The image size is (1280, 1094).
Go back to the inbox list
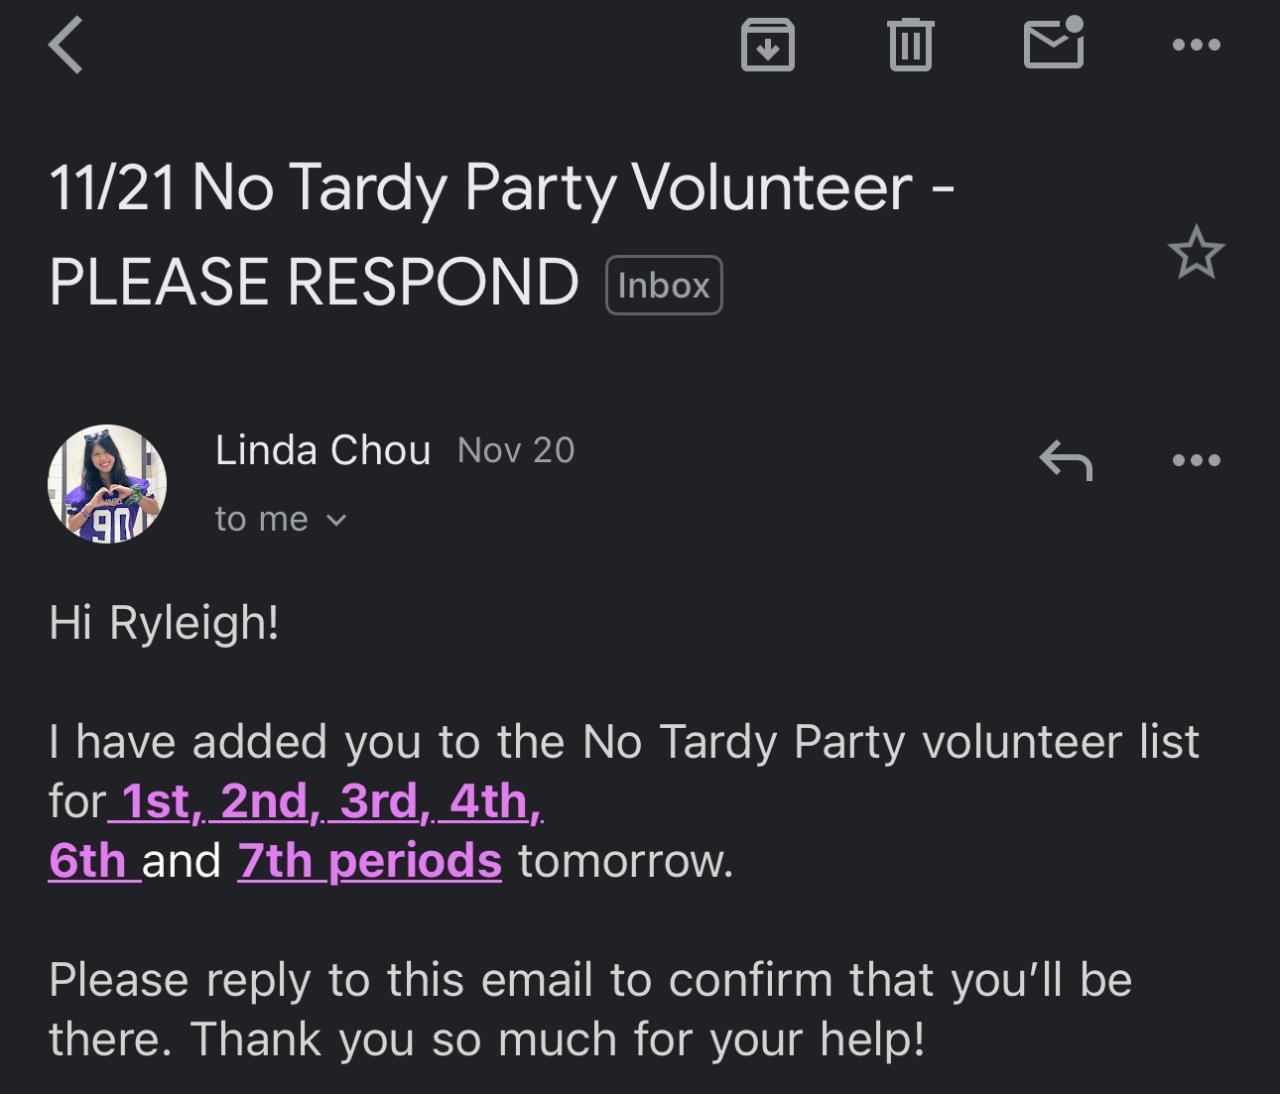coord(66,47)
